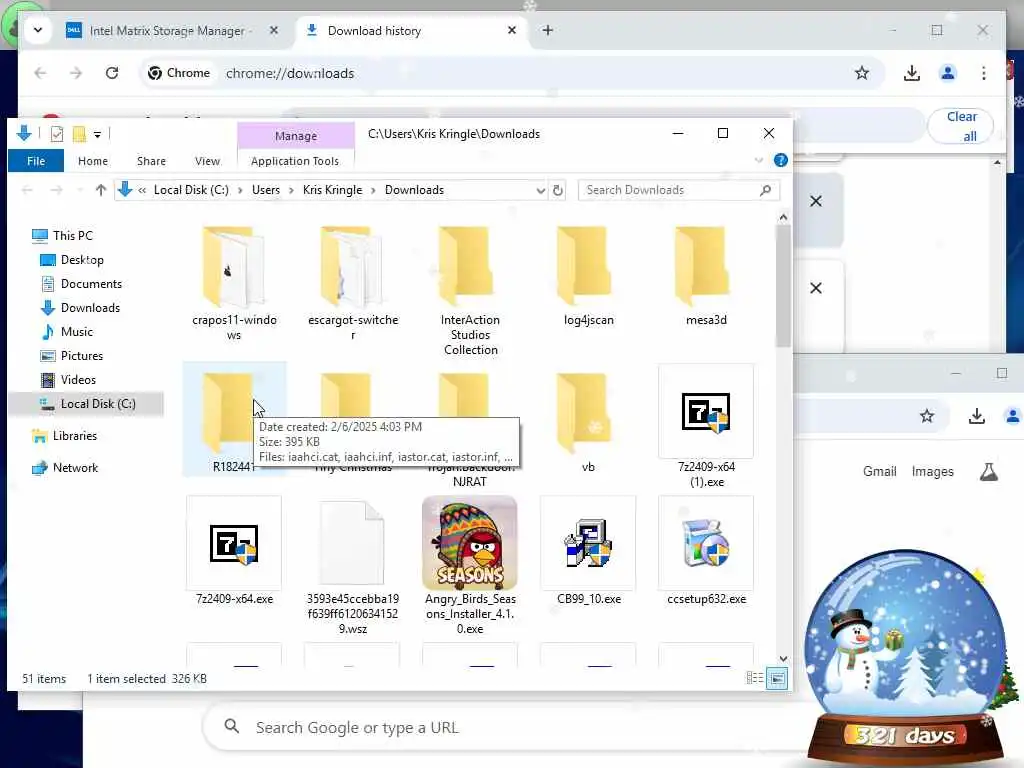Click Clear all in Download history
Screen dimensions: 1024x768
coord(961,126)
